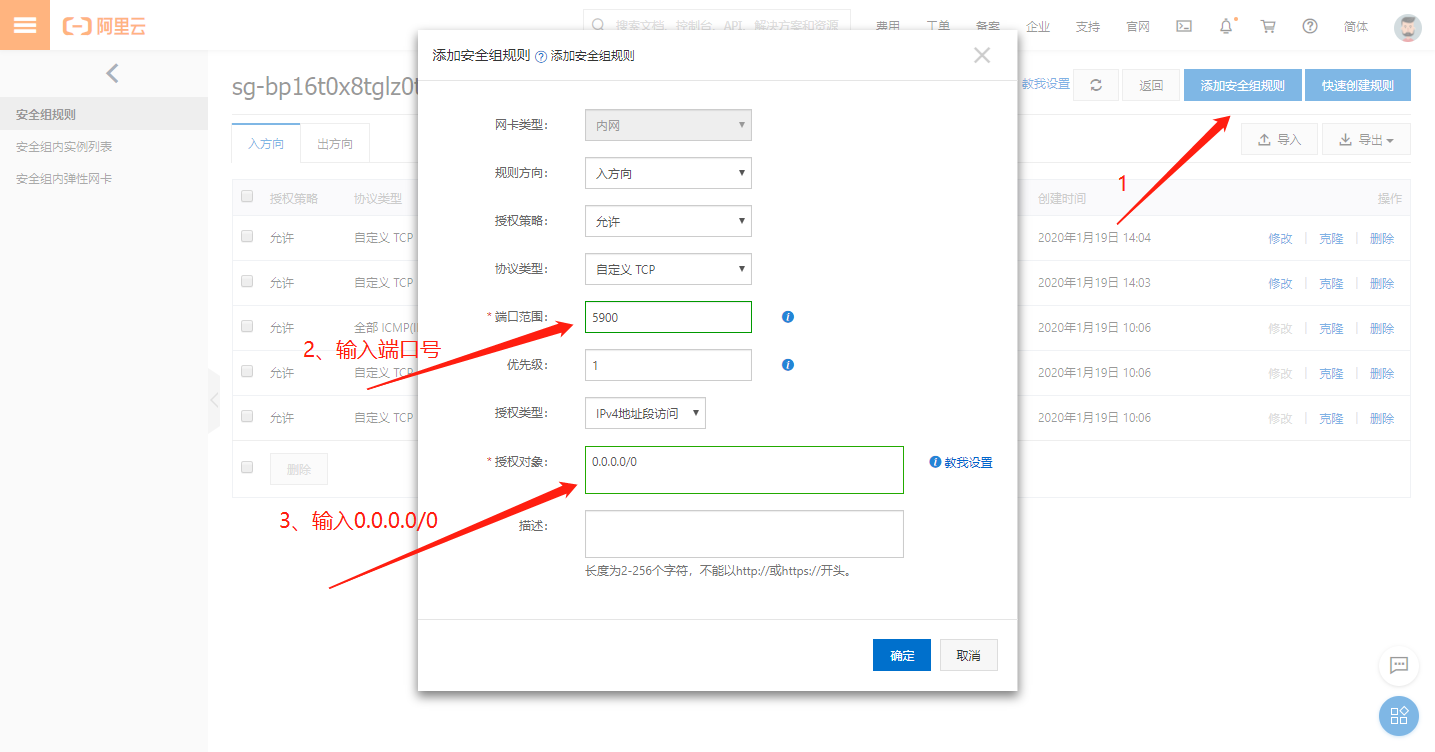Open the 协议类型 dropdown
This screenshot has height=752, width=1435.
tap(667, 269)
